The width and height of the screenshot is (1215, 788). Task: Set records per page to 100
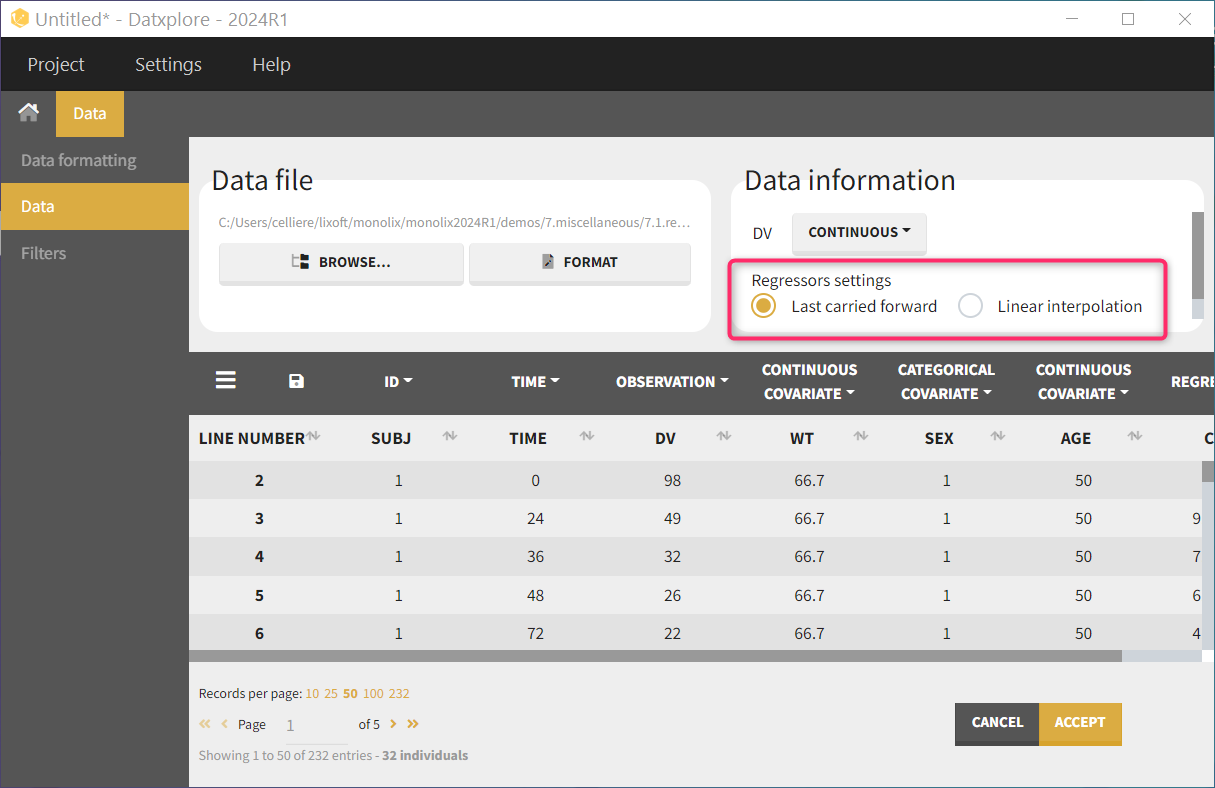pyautogui.click(x=373, y=693)
